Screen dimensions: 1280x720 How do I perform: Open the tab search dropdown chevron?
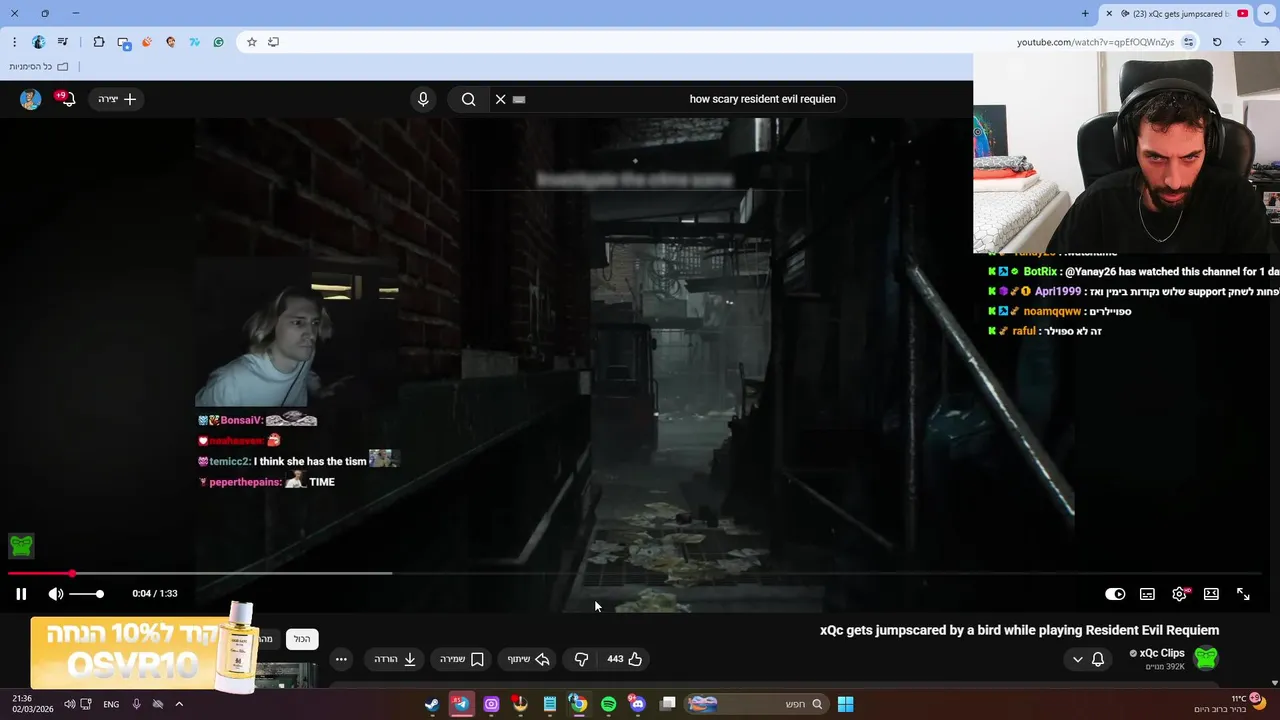coord(1267,13)
